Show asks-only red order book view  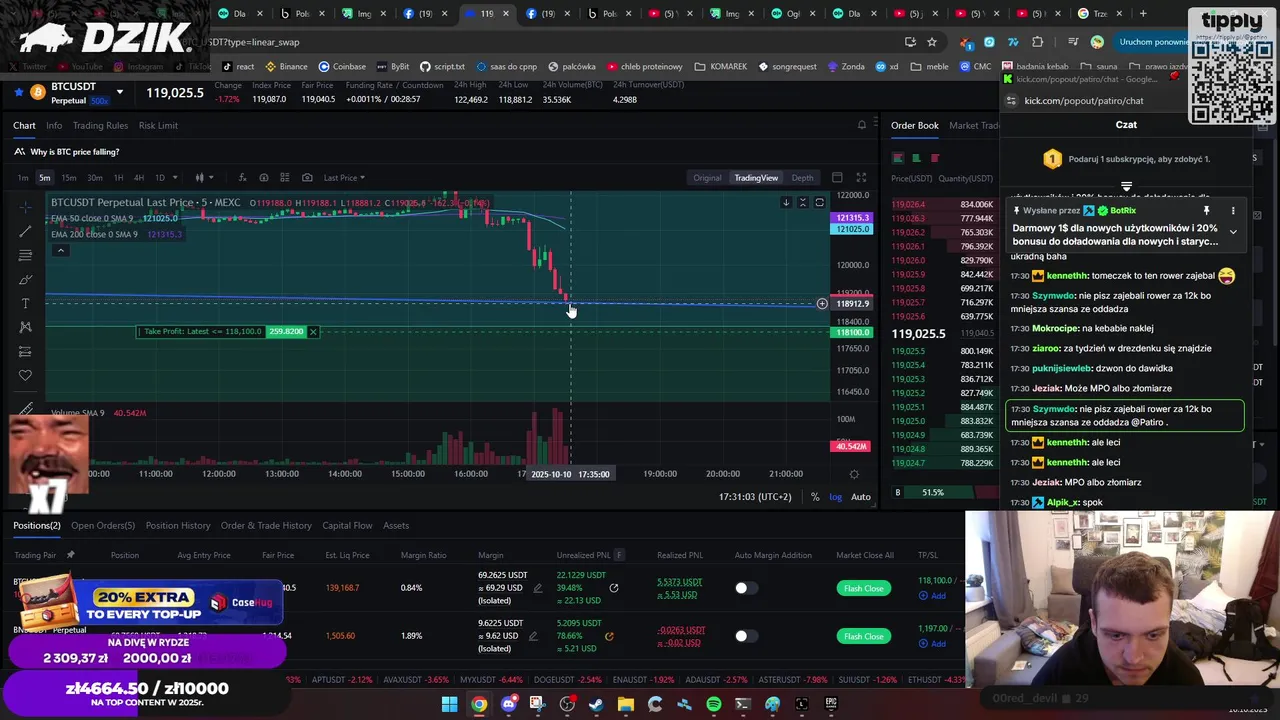[935, 158]
